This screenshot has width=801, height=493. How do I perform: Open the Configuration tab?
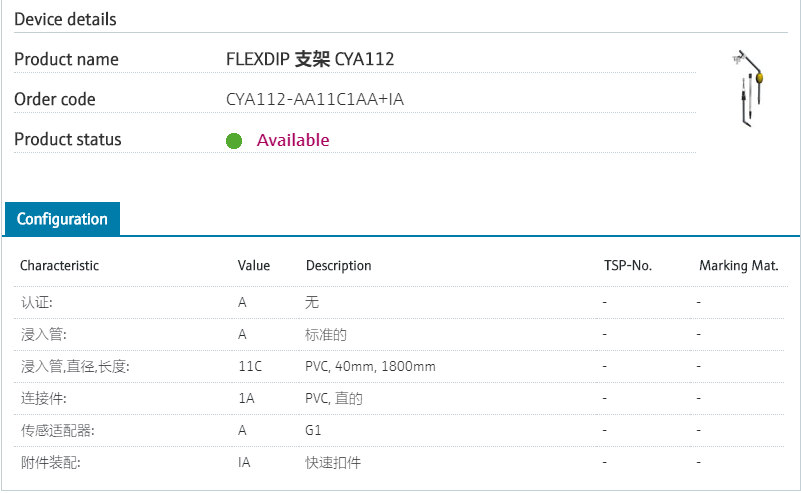(x=62, y=219)
